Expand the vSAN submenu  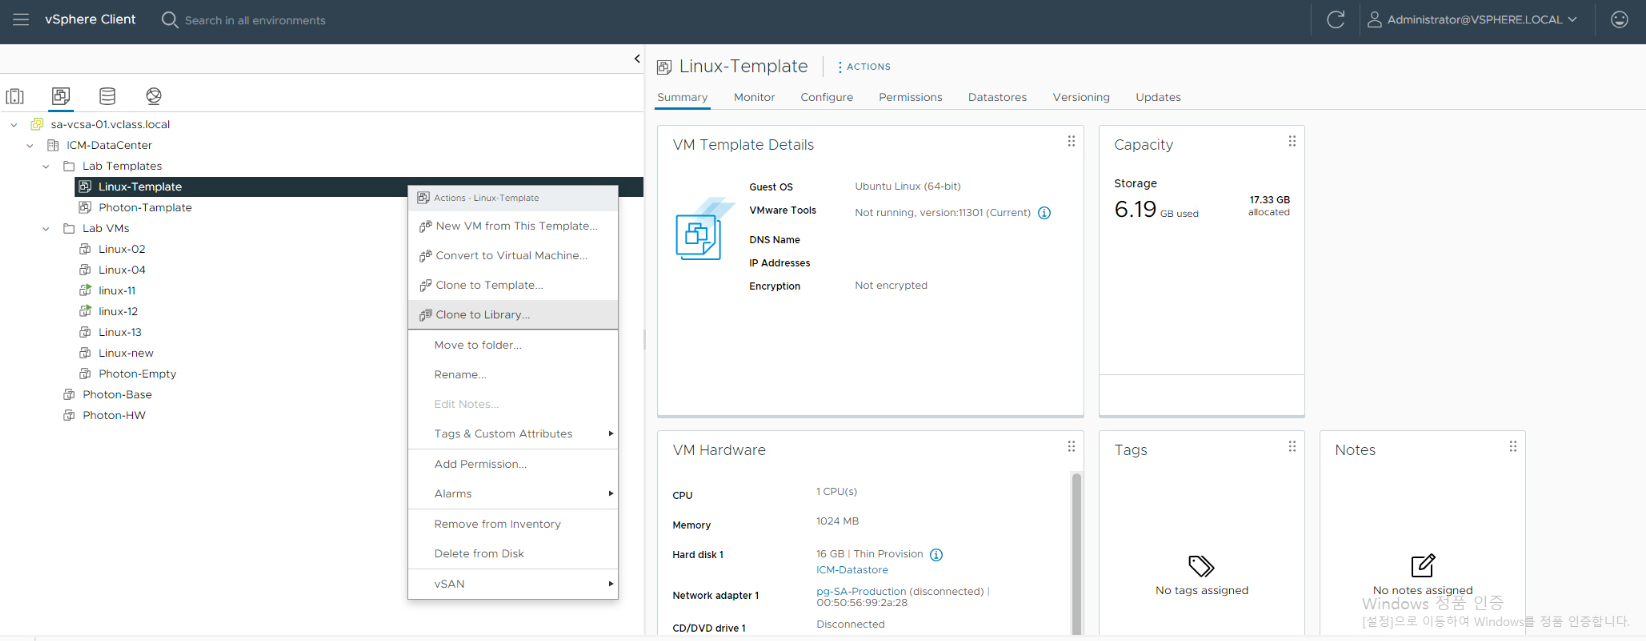click(513, 584)
